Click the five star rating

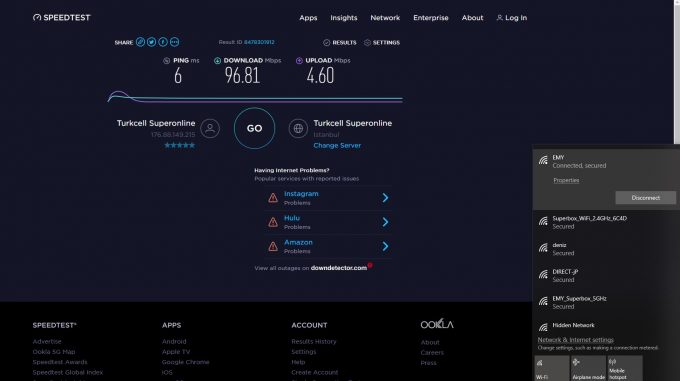point(180,145)
